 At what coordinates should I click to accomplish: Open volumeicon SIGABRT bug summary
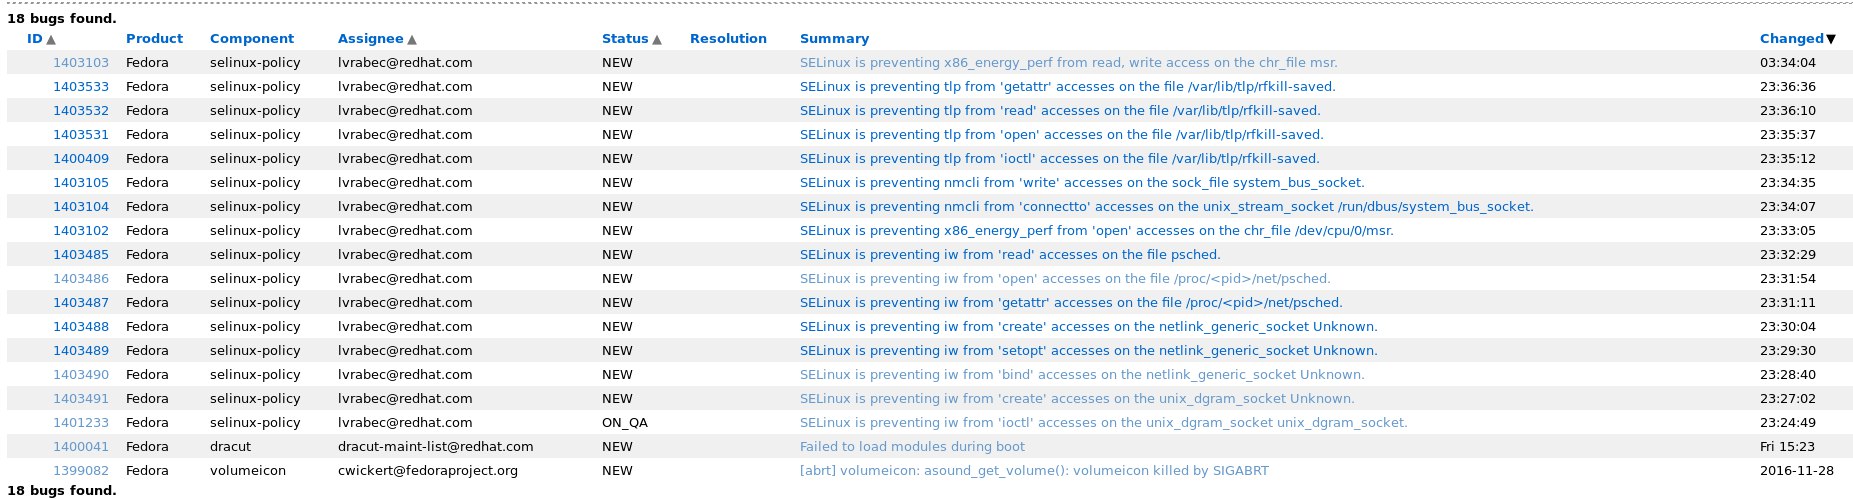click(x=1034, y=470)
